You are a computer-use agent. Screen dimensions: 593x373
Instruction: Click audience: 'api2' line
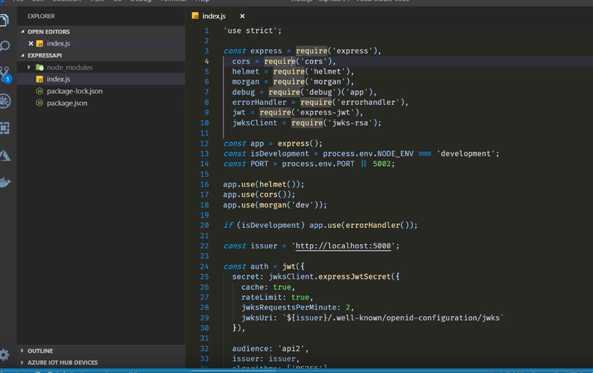pos(270,349)
